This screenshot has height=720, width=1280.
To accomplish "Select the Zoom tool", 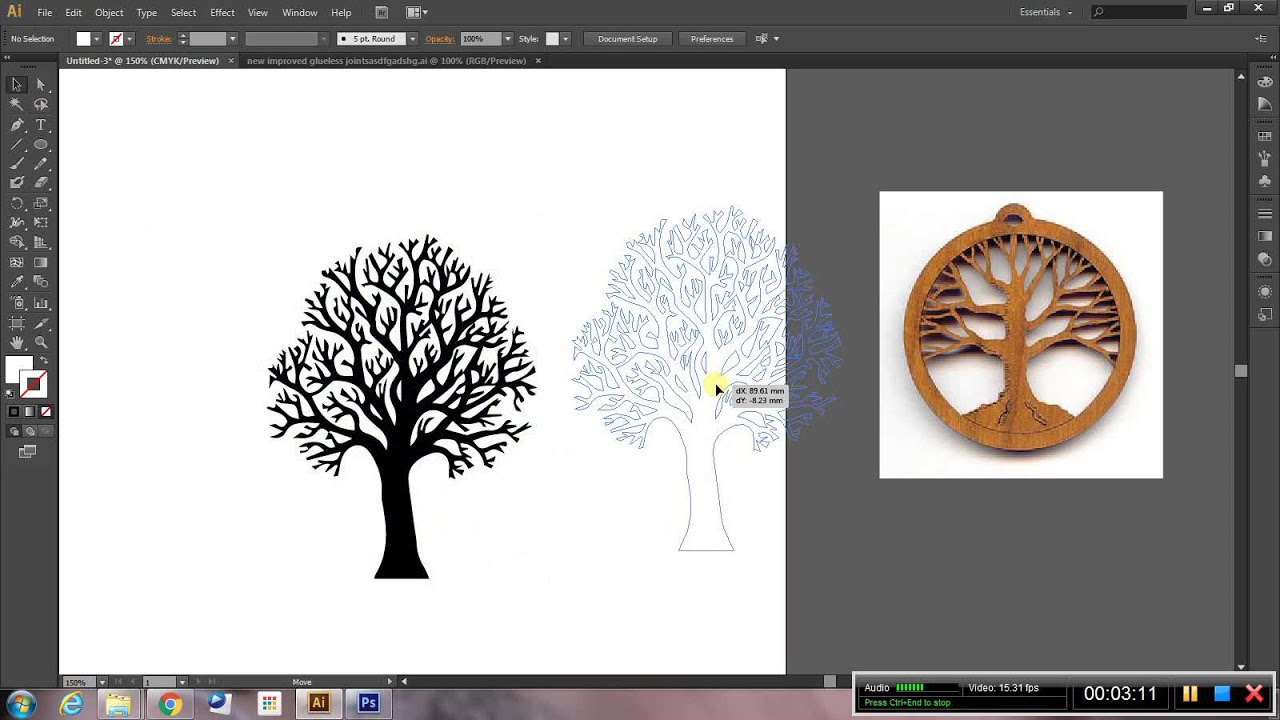I will click(x=41, y=343).
